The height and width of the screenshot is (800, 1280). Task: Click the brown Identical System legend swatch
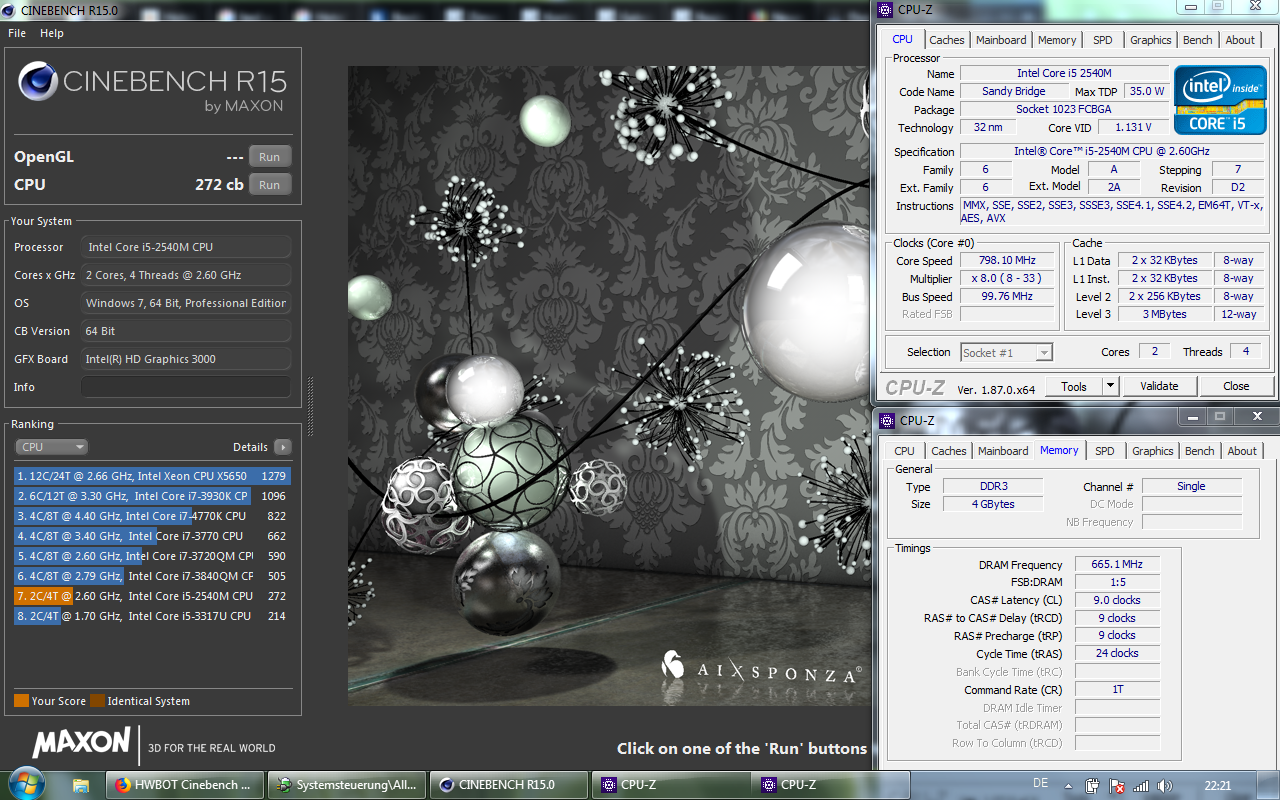click(97, 701)
